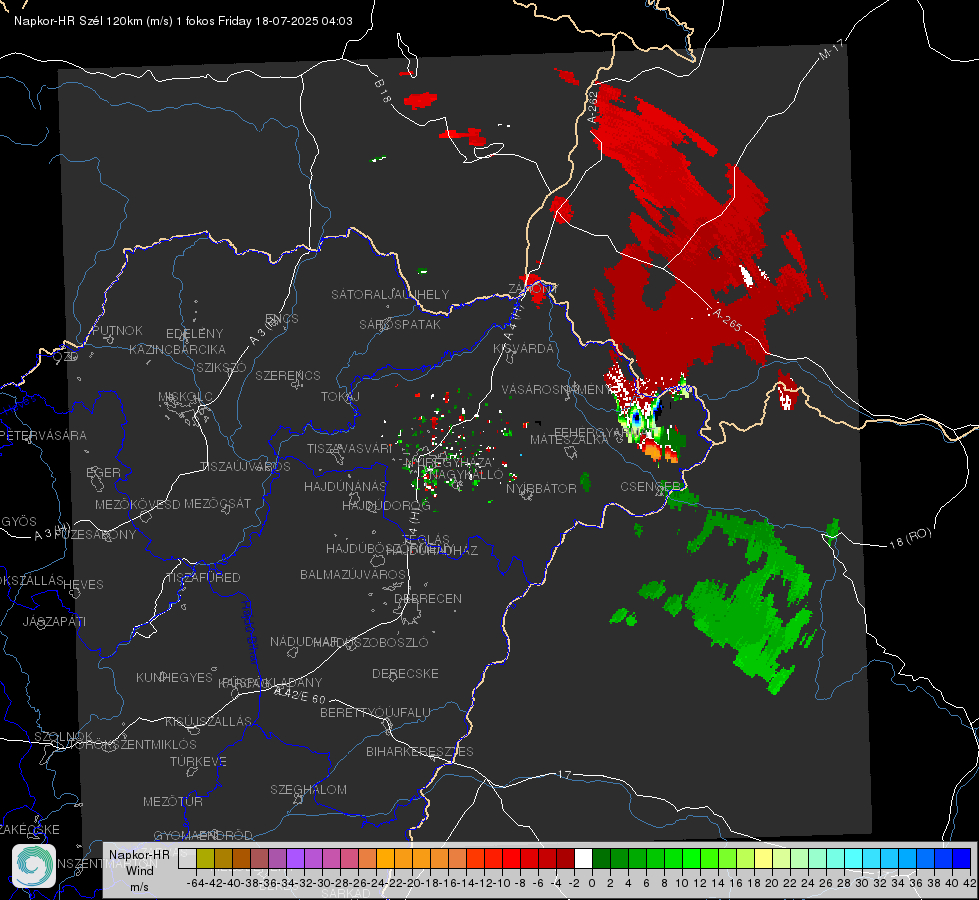This screenshot has width=979, height=900.
Task: Click the MEZŐCSÁT town label
Action: pos(217,503)
